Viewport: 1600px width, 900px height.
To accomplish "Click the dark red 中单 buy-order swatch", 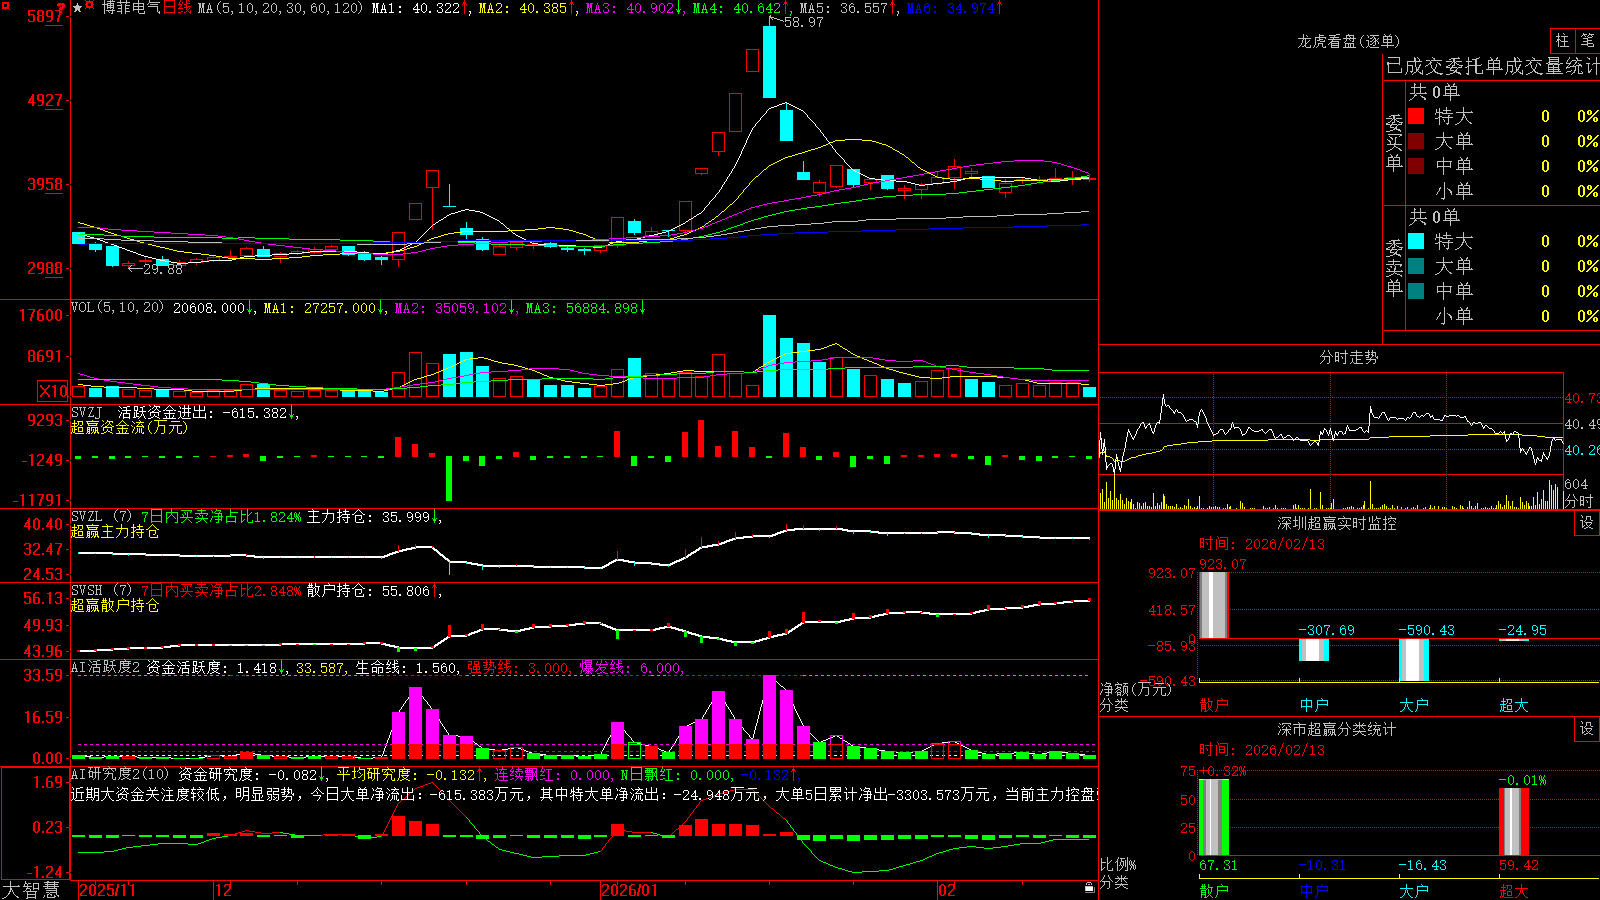I will click(x=1416, y=166).
